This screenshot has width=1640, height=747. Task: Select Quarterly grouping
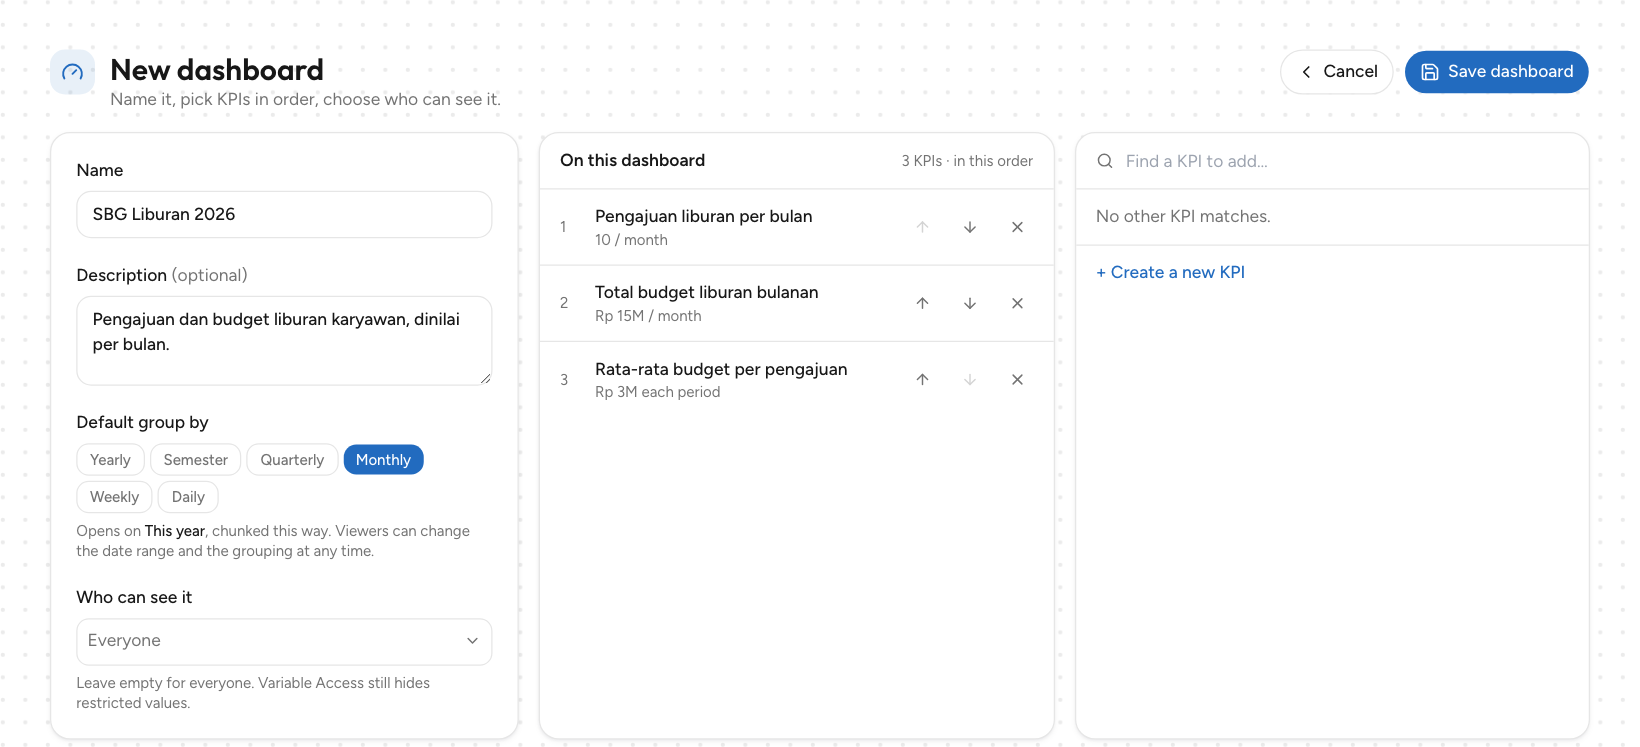pos(292,460)
